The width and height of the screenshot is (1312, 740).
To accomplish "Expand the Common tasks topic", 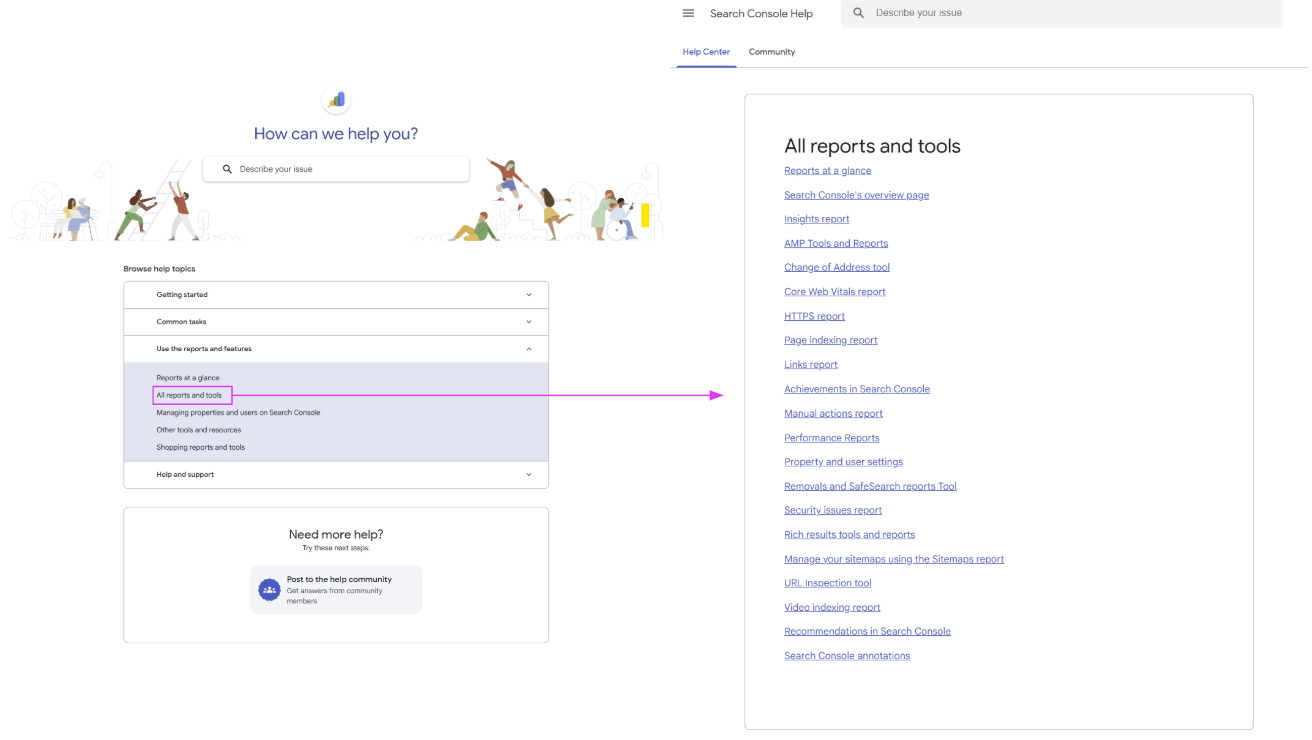I will click(336, 322).
